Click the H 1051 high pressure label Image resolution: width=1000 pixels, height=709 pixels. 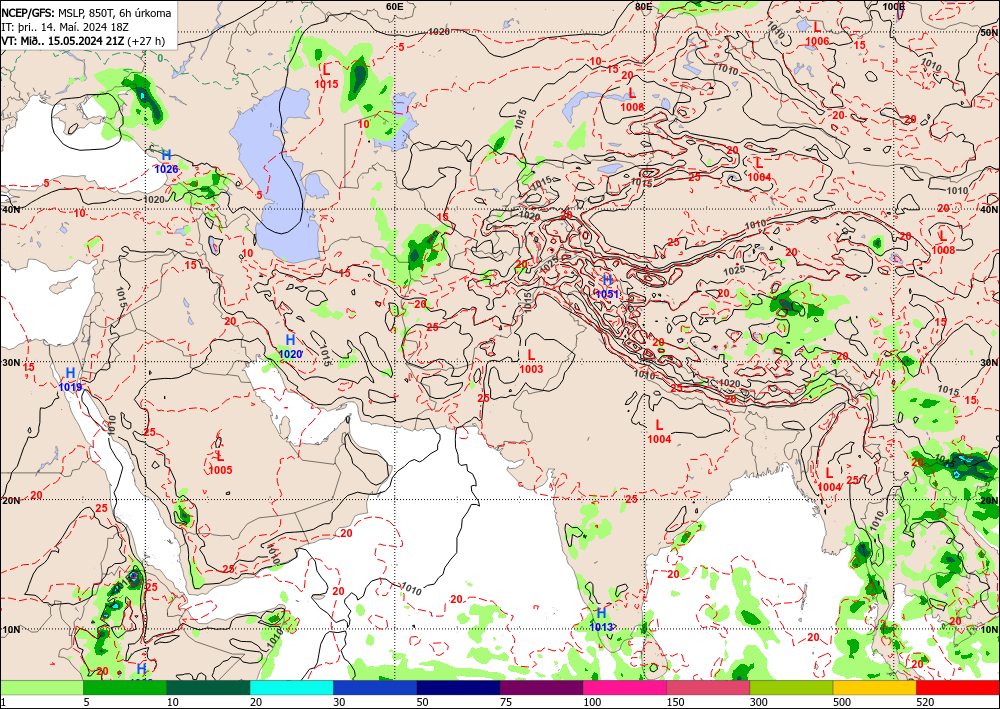[x=607, y=287]
